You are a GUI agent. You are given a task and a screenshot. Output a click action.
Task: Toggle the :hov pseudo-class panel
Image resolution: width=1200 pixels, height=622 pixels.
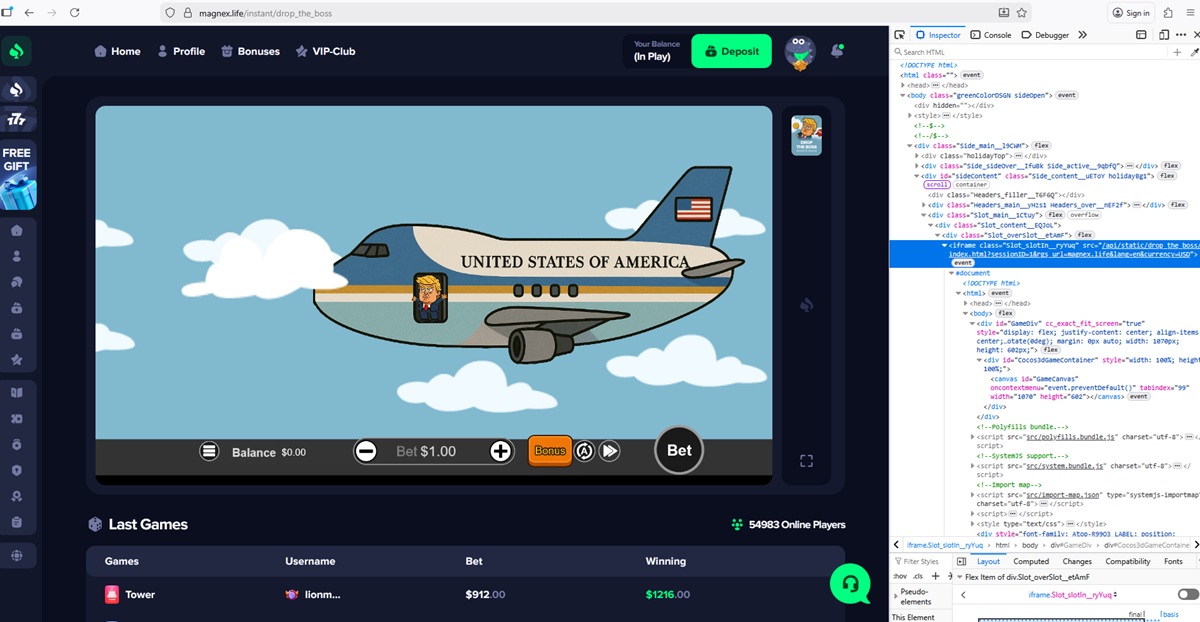tap(899, 576)
